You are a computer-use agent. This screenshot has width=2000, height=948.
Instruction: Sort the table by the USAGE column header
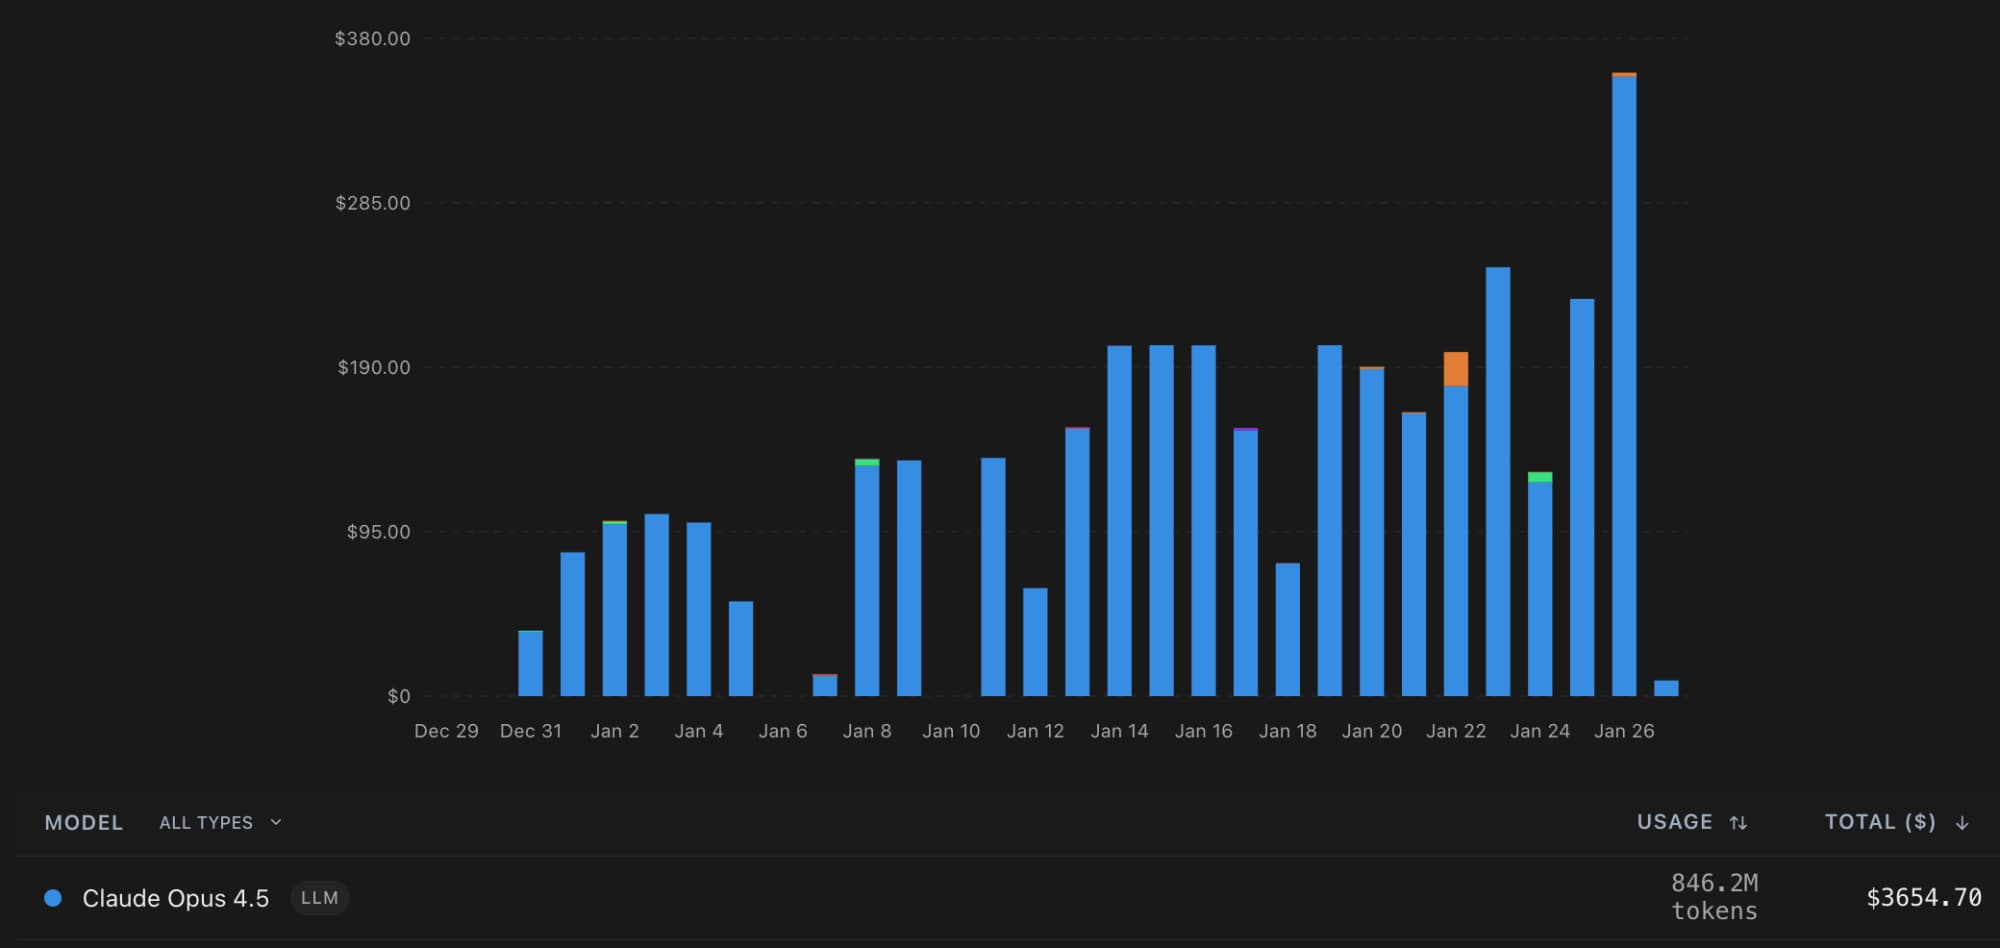pyautogui.click(x=1674, y=822)
